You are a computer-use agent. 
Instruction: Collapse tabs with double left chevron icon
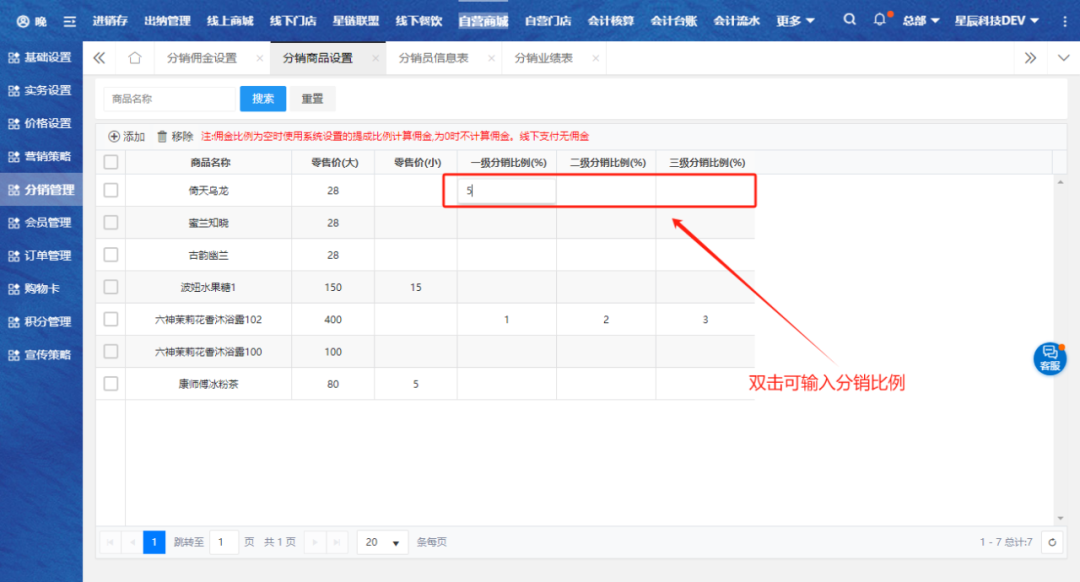pos(99,58)
